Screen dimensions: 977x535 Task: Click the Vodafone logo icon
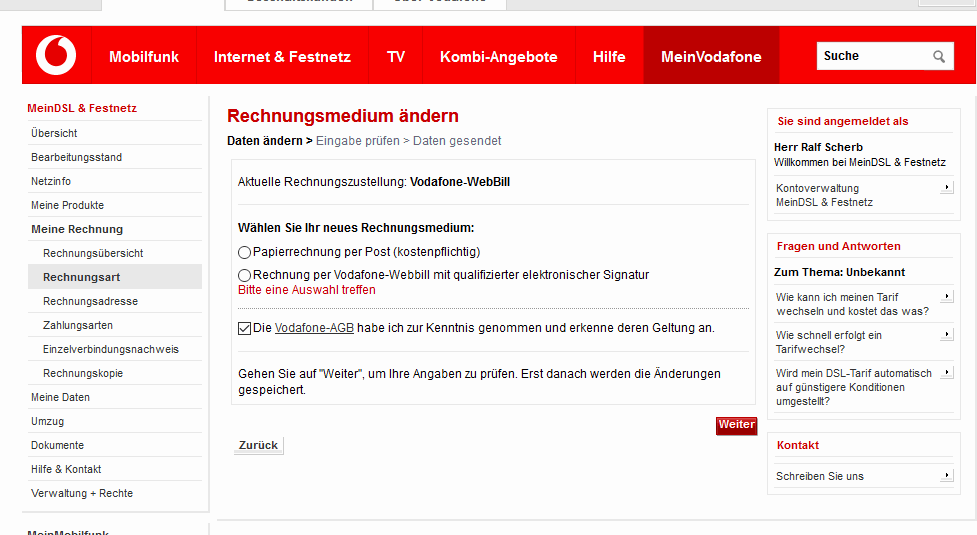[x=56, y=55]
